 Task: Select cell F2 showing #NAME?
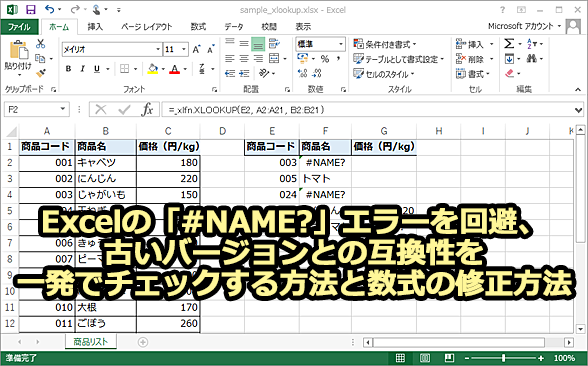click(x=325, y=163)
